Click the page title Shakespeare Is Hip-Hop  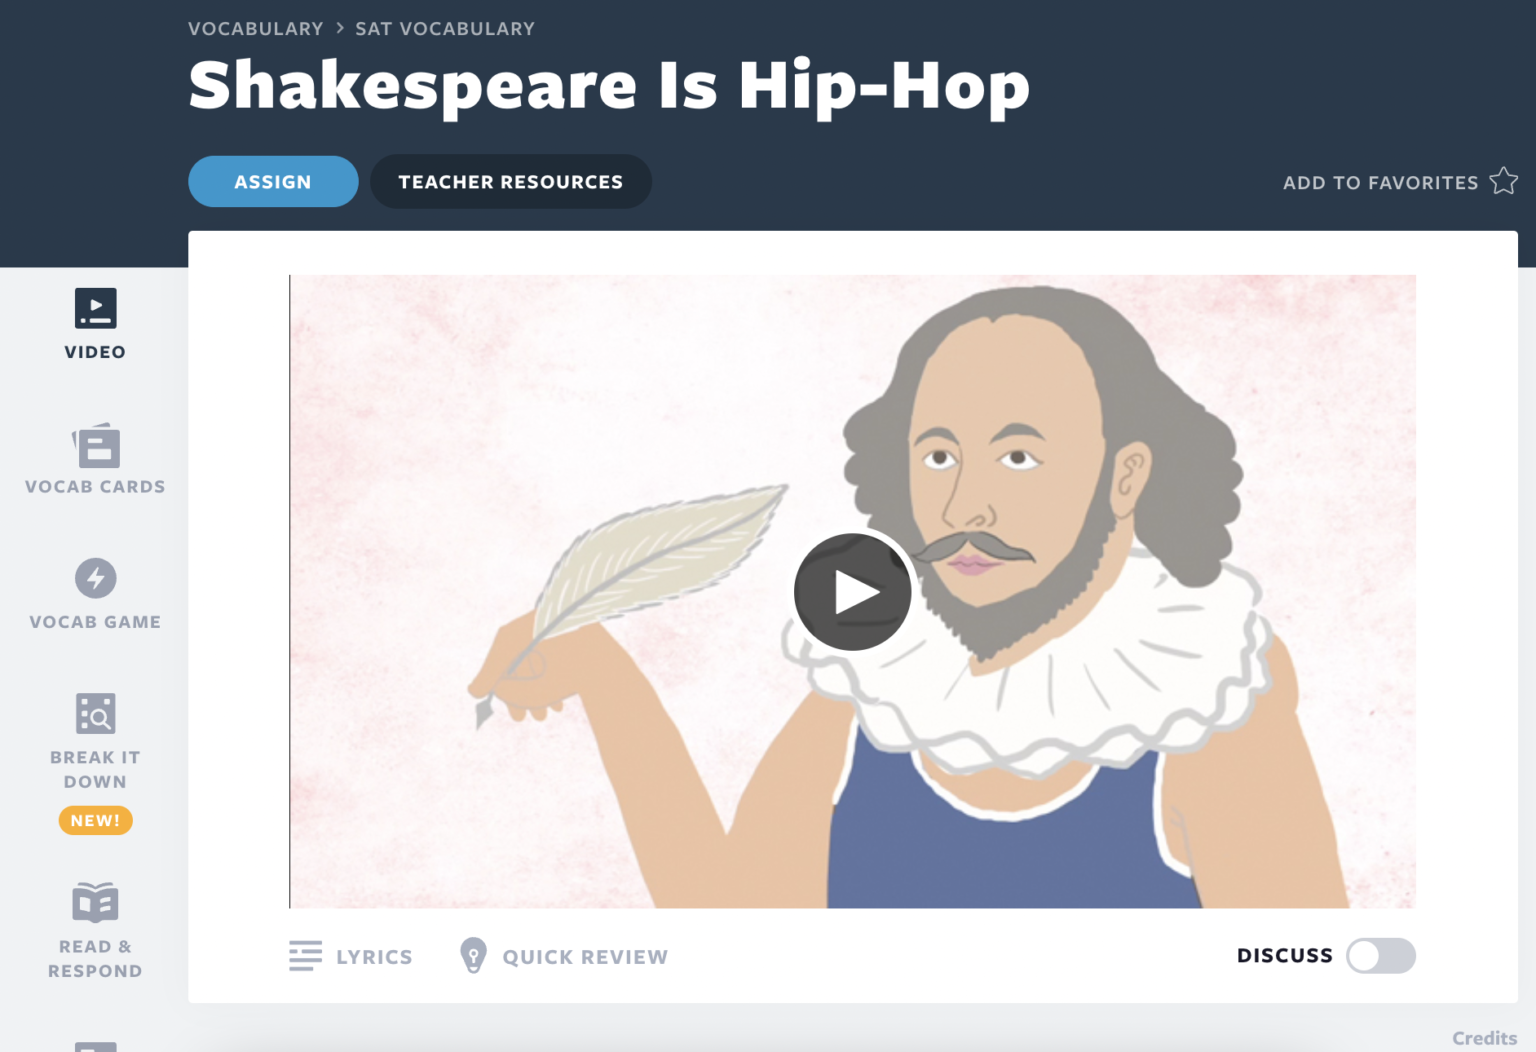pyautogui.click(x=608, y=86)
